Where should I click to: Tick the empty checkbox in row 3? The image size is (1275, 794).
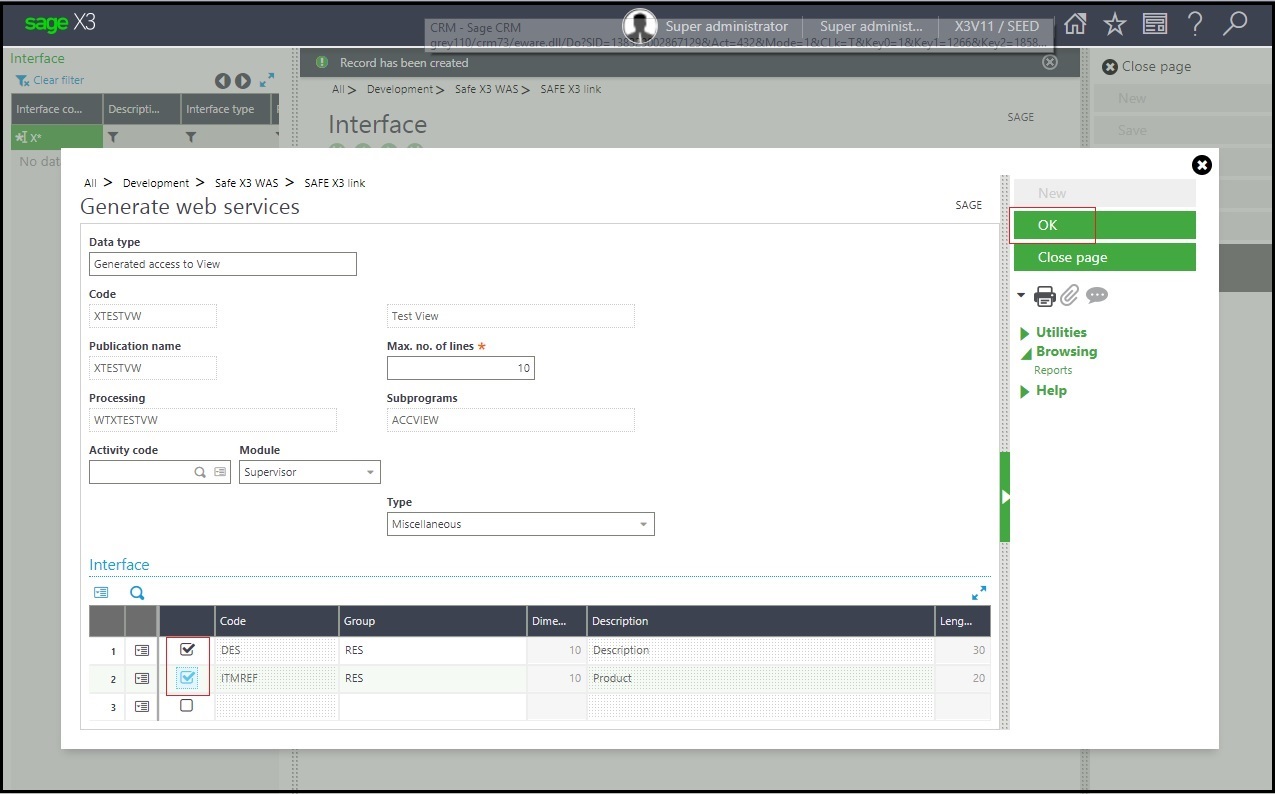(186, 705)
